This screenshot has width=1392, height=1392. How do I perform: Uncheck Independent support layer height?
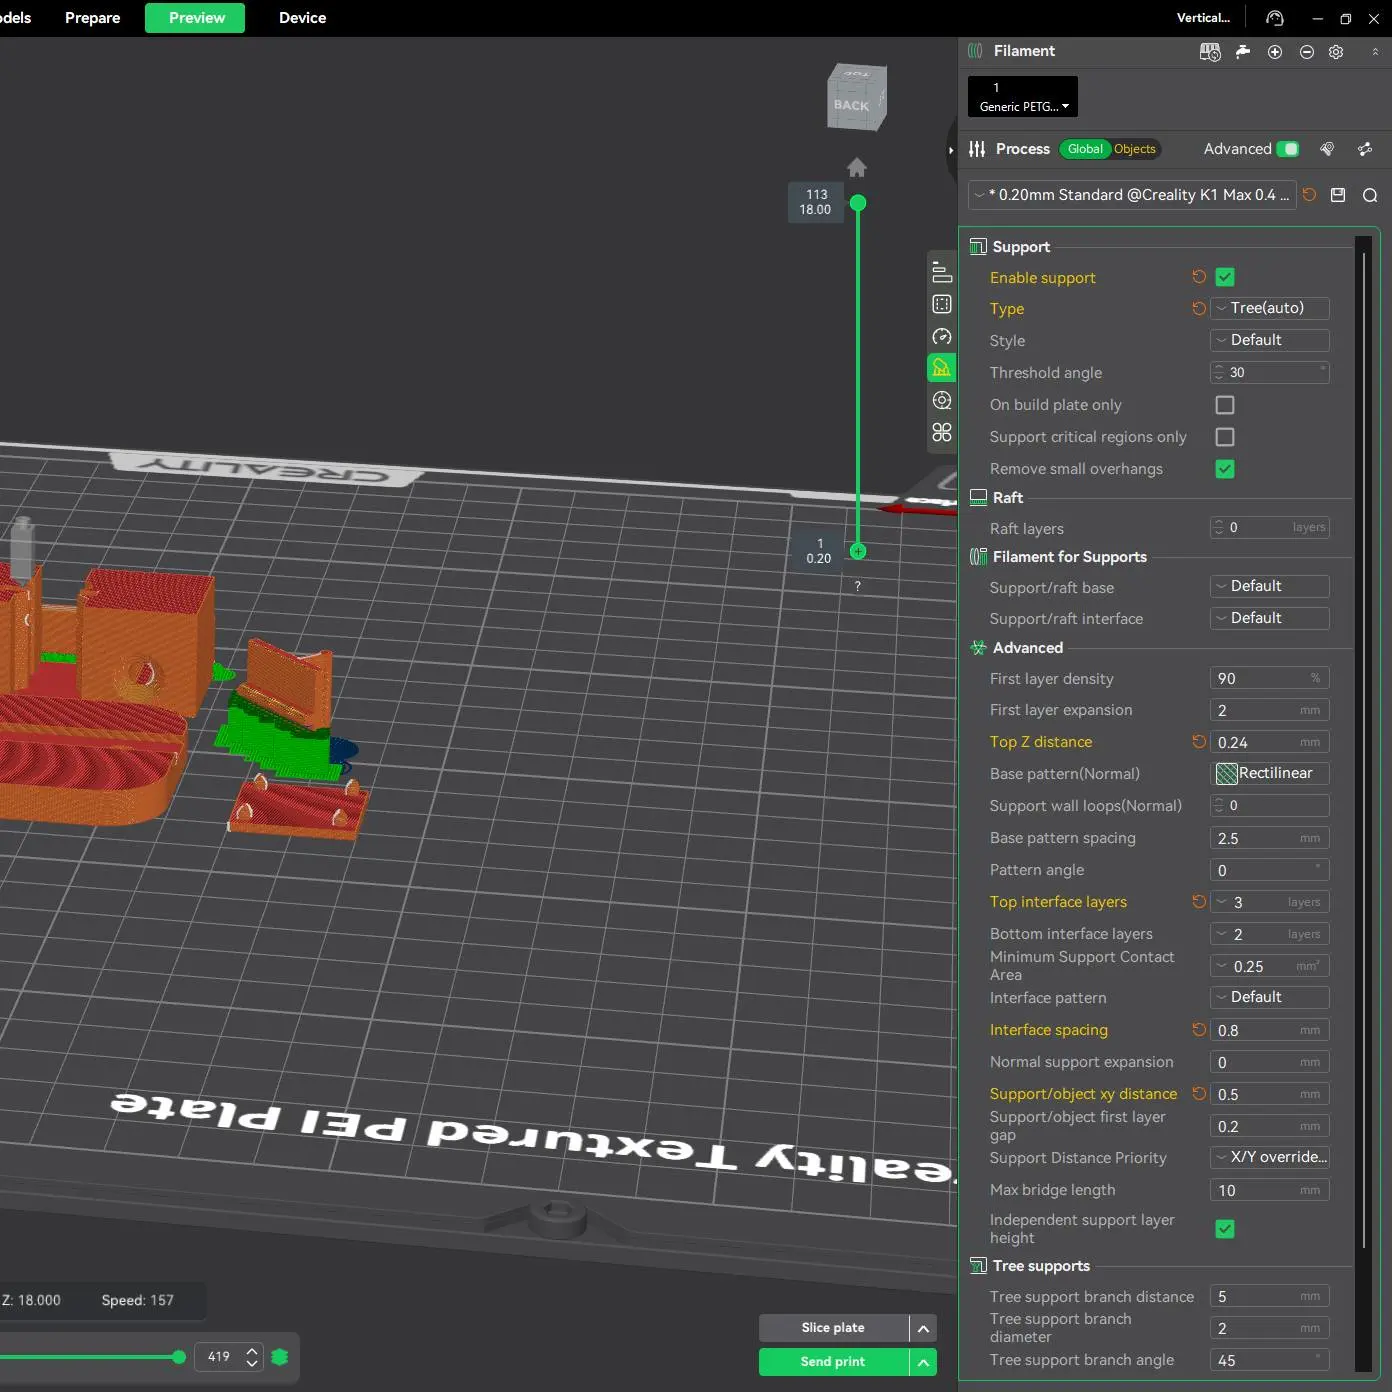click(1225, 1229)
